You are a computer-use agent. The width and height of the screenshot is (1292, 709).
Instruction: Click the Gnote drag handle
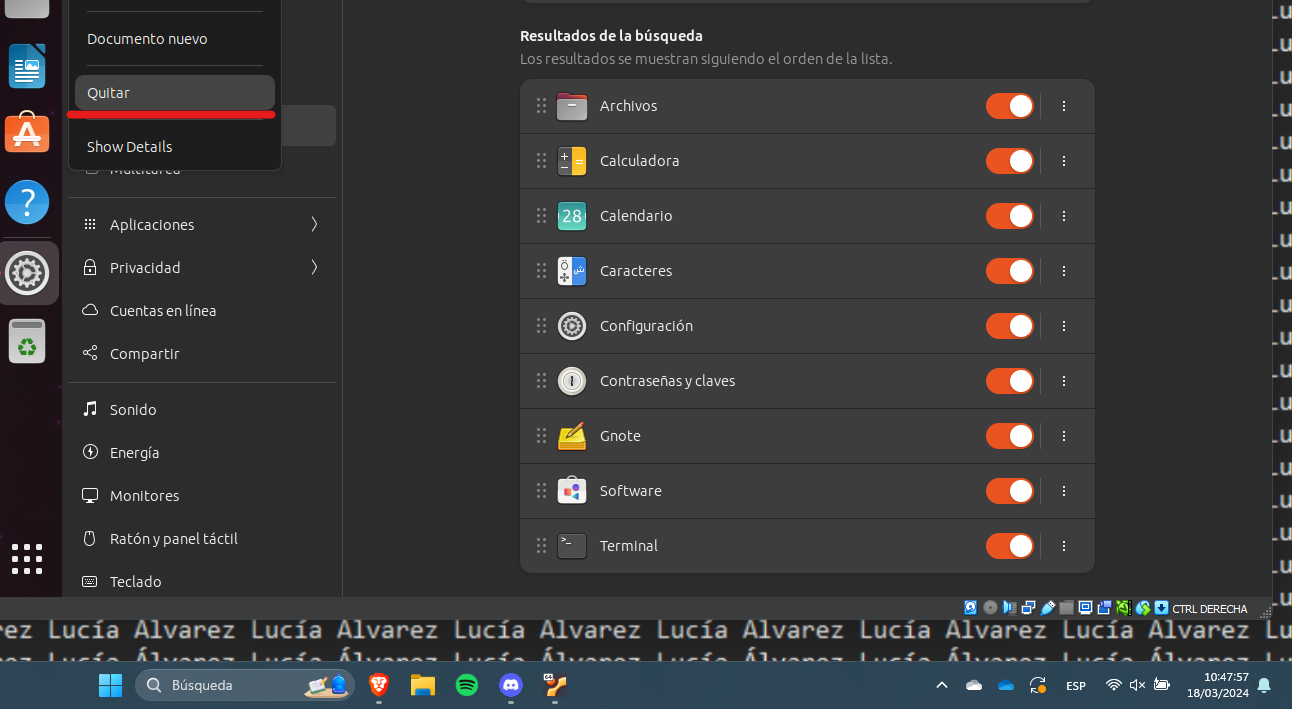(x=541, y=436)
